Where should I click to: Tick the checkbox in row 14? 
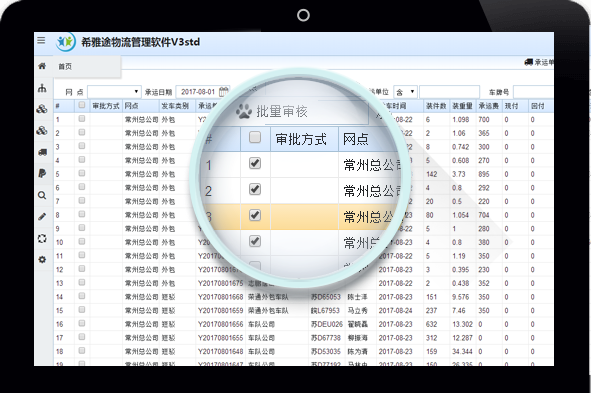point(82,296)
